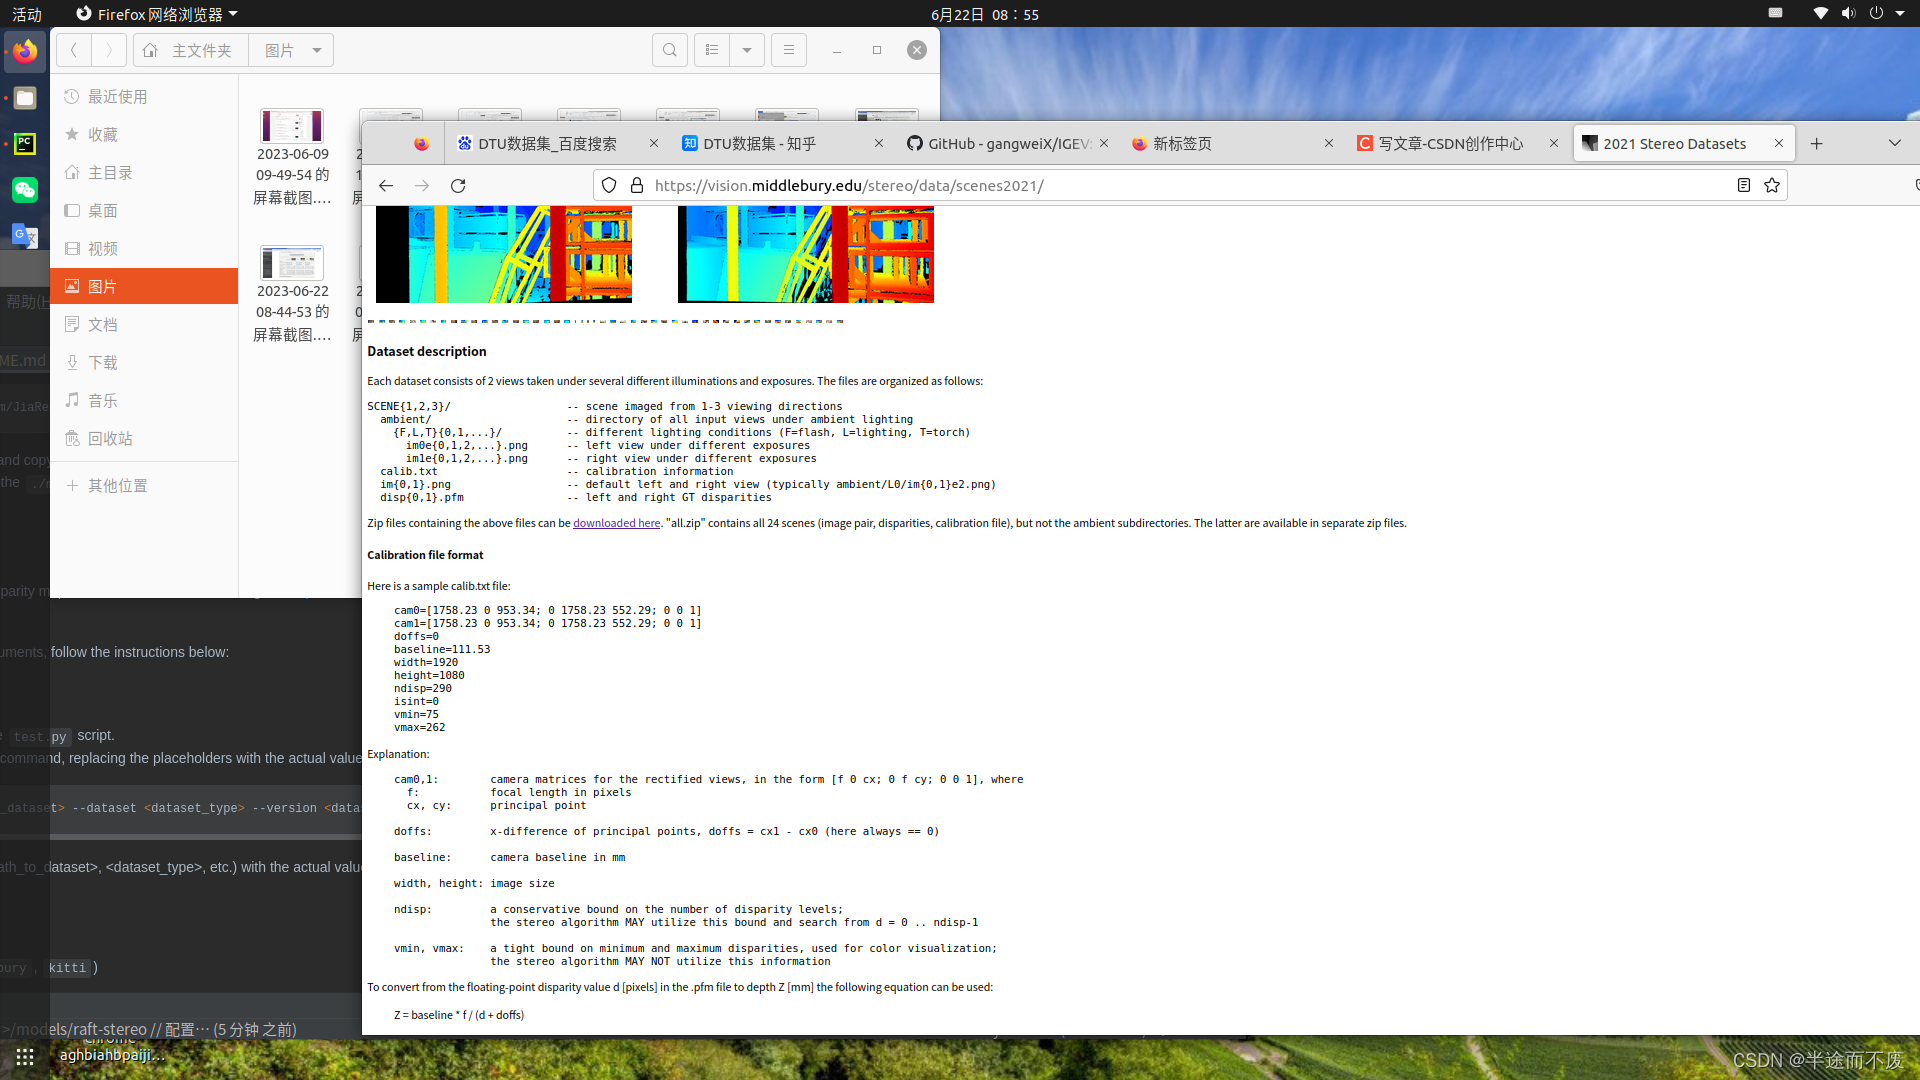Image resolution: width=1920 pixels, height=1080 pixels.
Task: Bookmark this page with star icon
Action: pyautogui.click(x=1772, y=185)
